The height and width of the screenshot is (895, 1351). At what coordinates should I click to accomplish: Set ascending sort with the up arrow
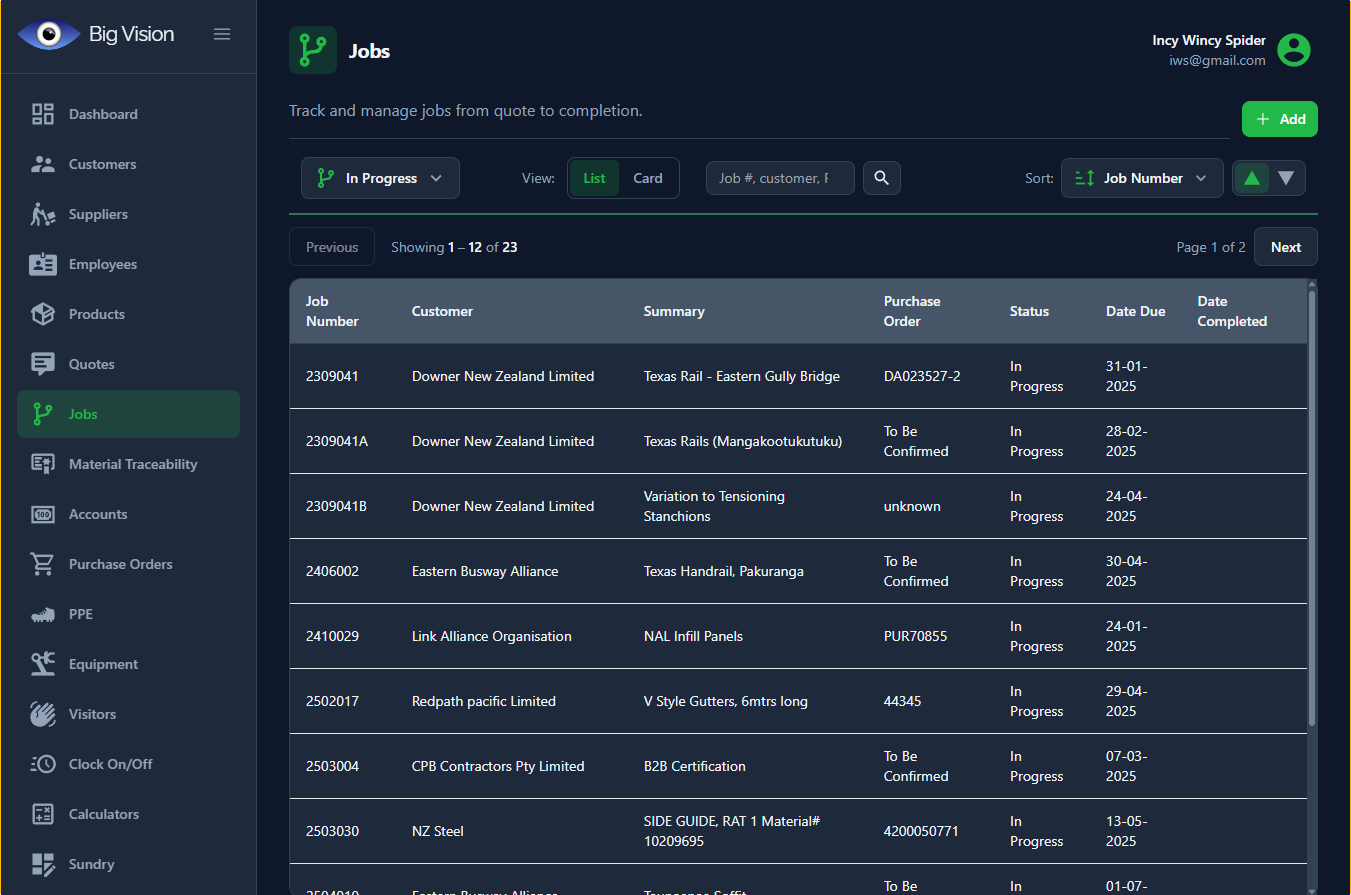1251,178
